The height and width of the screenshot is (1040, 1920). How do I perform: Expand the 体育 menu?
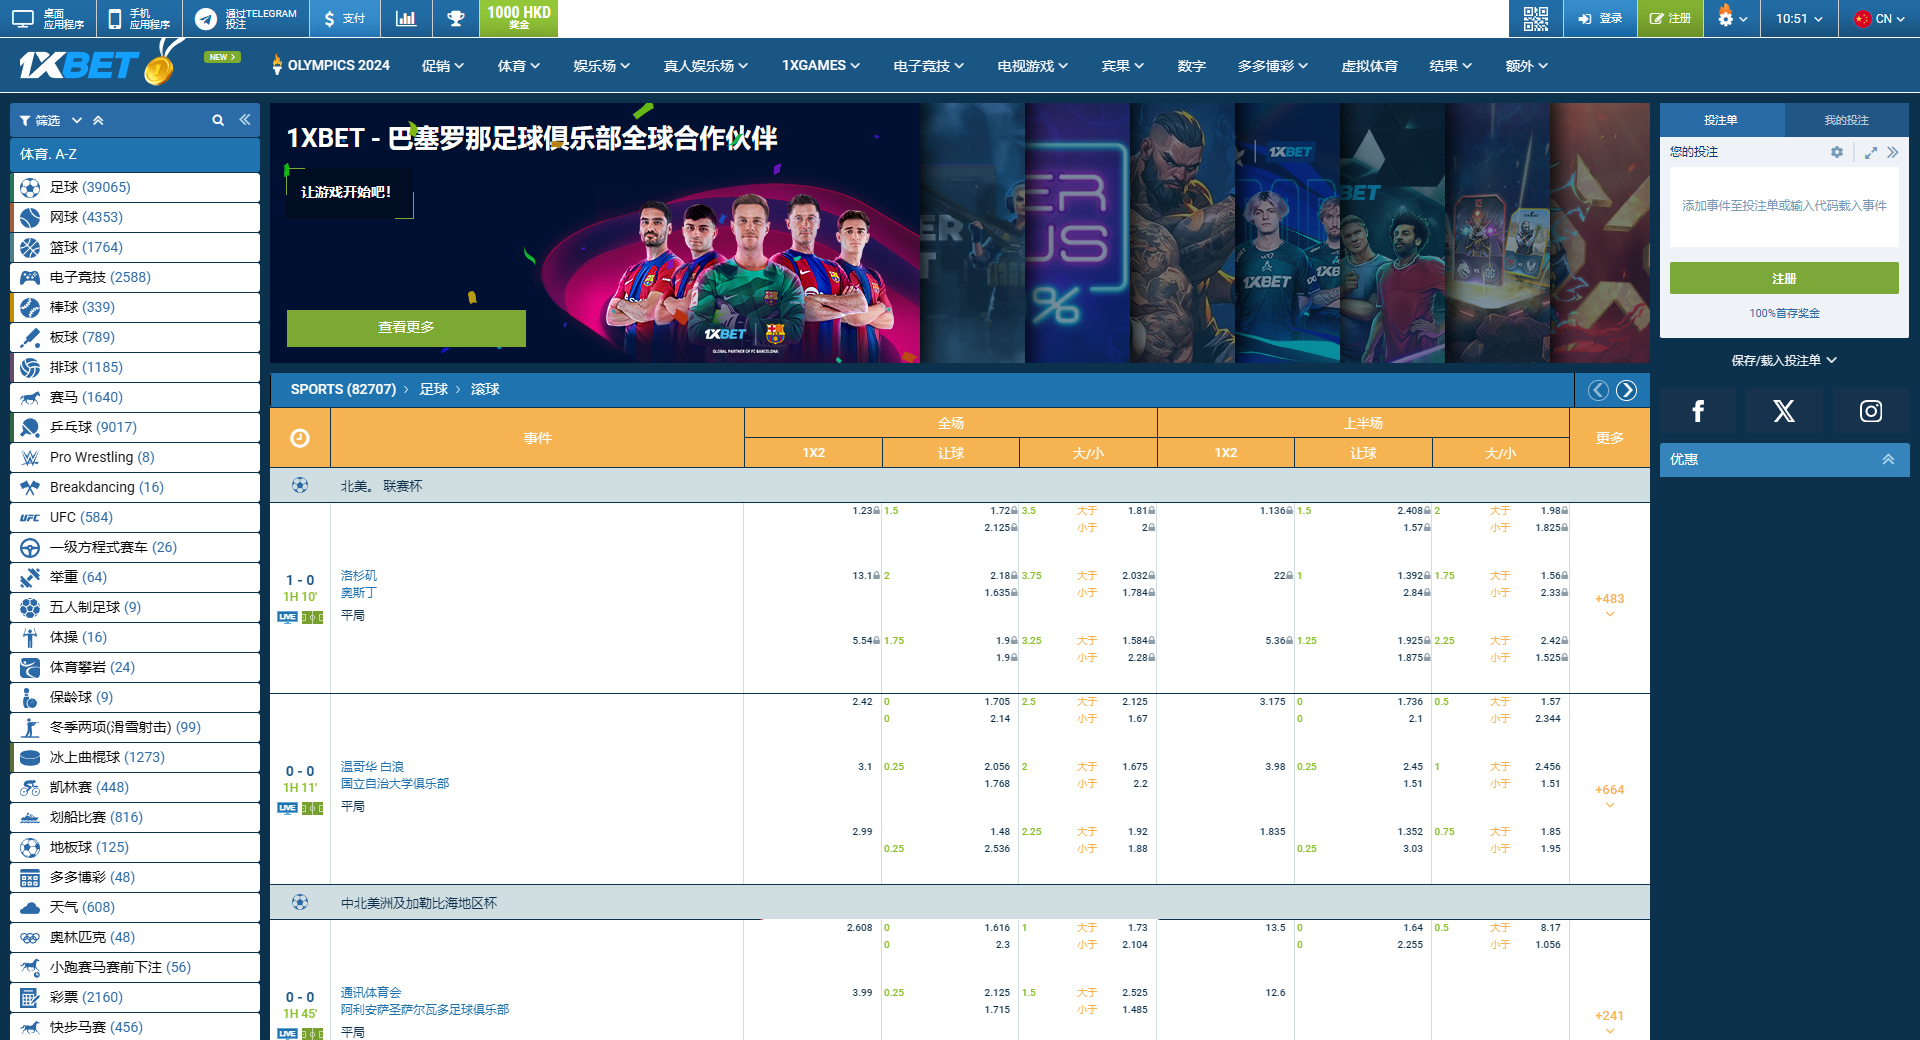click(519, 66)
